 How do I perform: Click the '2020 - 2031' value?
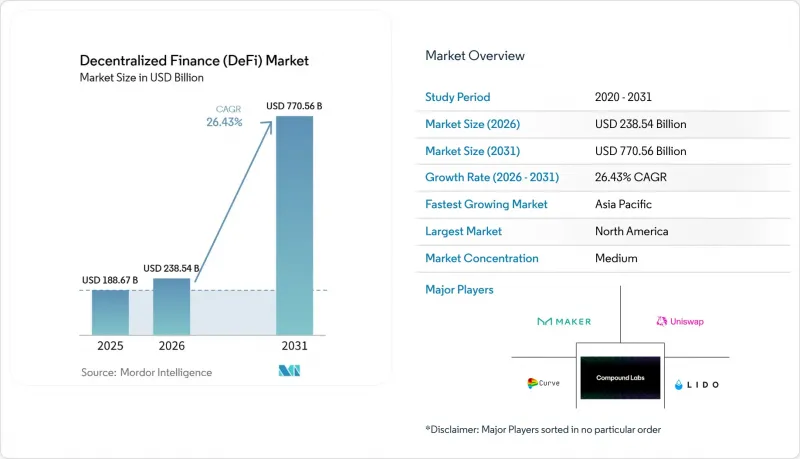pos(623,97)
